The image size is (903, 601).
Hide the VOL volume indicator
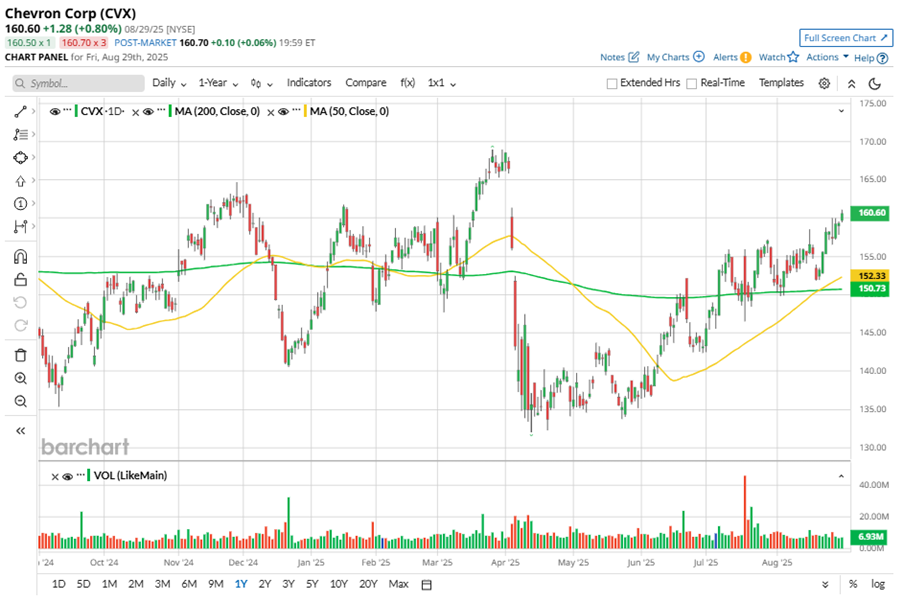(x=67, y=477)
